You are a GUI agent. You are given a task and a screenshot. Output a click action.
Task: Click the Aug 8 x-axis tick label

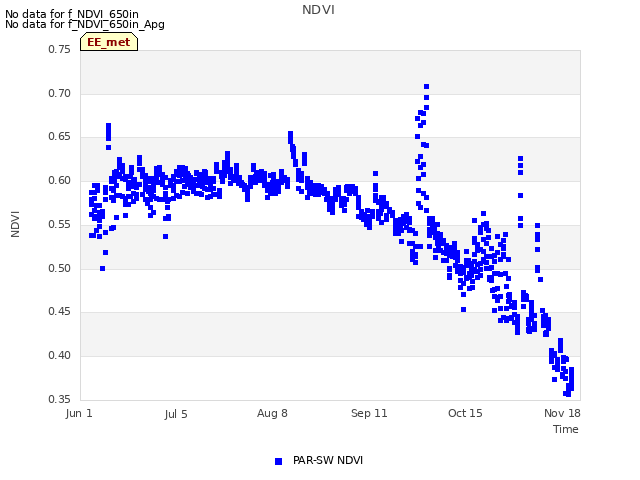272,413
